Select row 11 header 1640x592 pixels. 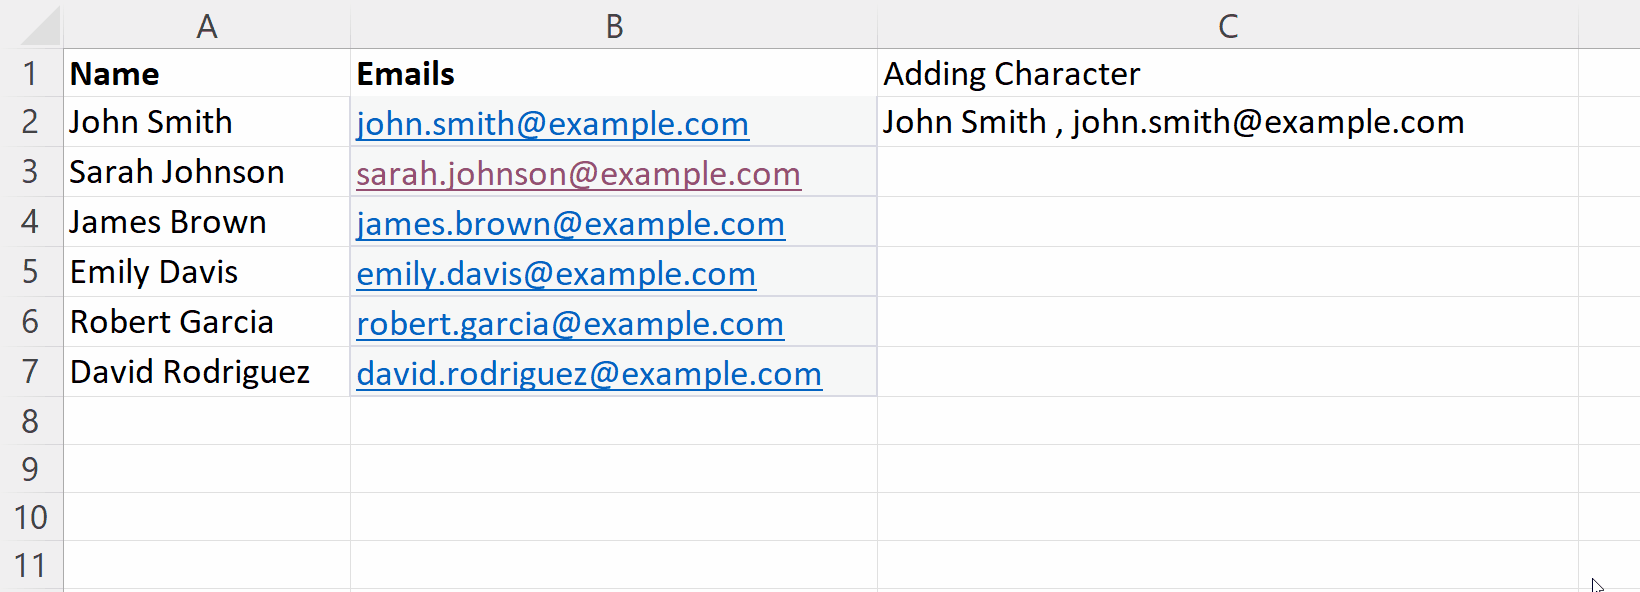[31, 565]
